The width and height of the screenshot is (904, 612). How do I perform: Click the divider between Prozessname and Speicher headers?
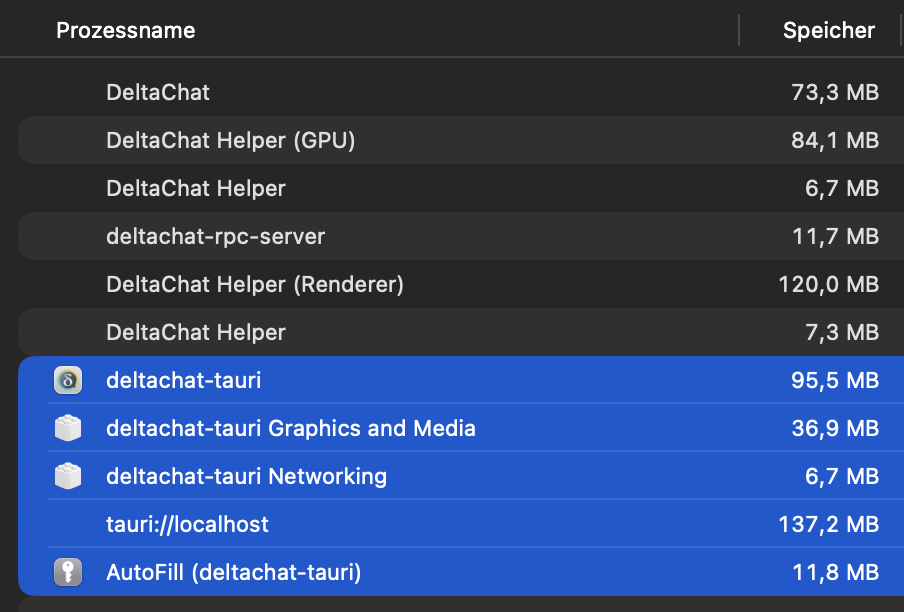click(739, 30)
